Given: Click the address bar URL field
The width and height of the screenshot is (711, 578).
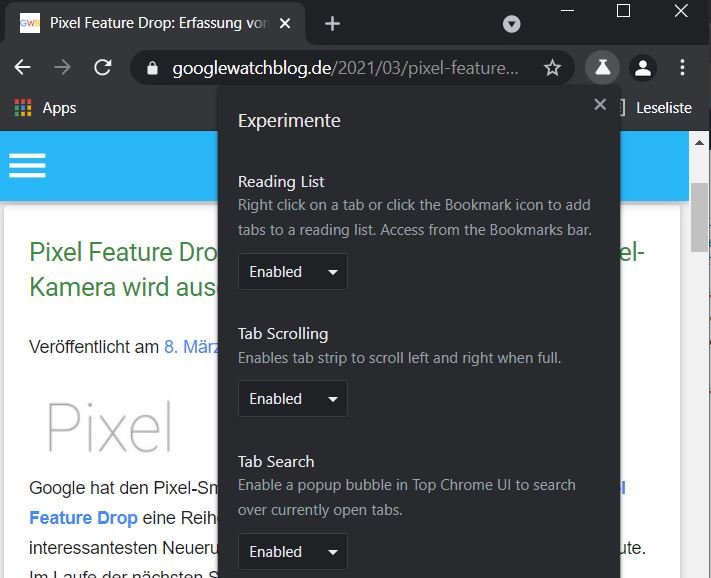Looking at the screenshot, I should coord(345,68).
